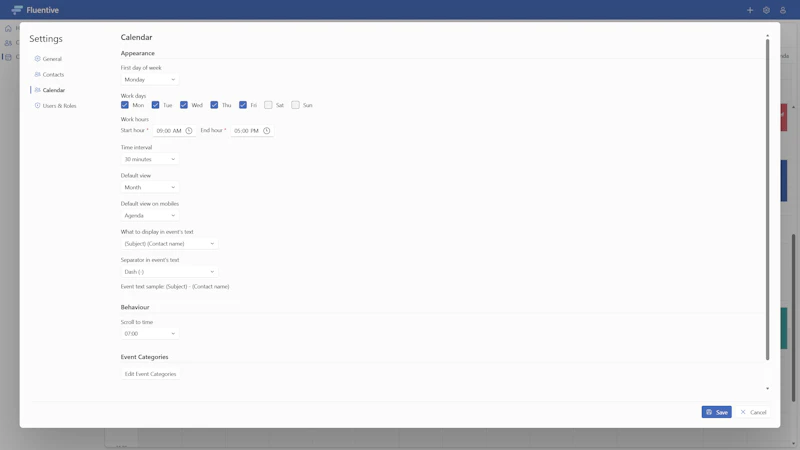Open the Time interval dropdown

[x=149, y=159]
